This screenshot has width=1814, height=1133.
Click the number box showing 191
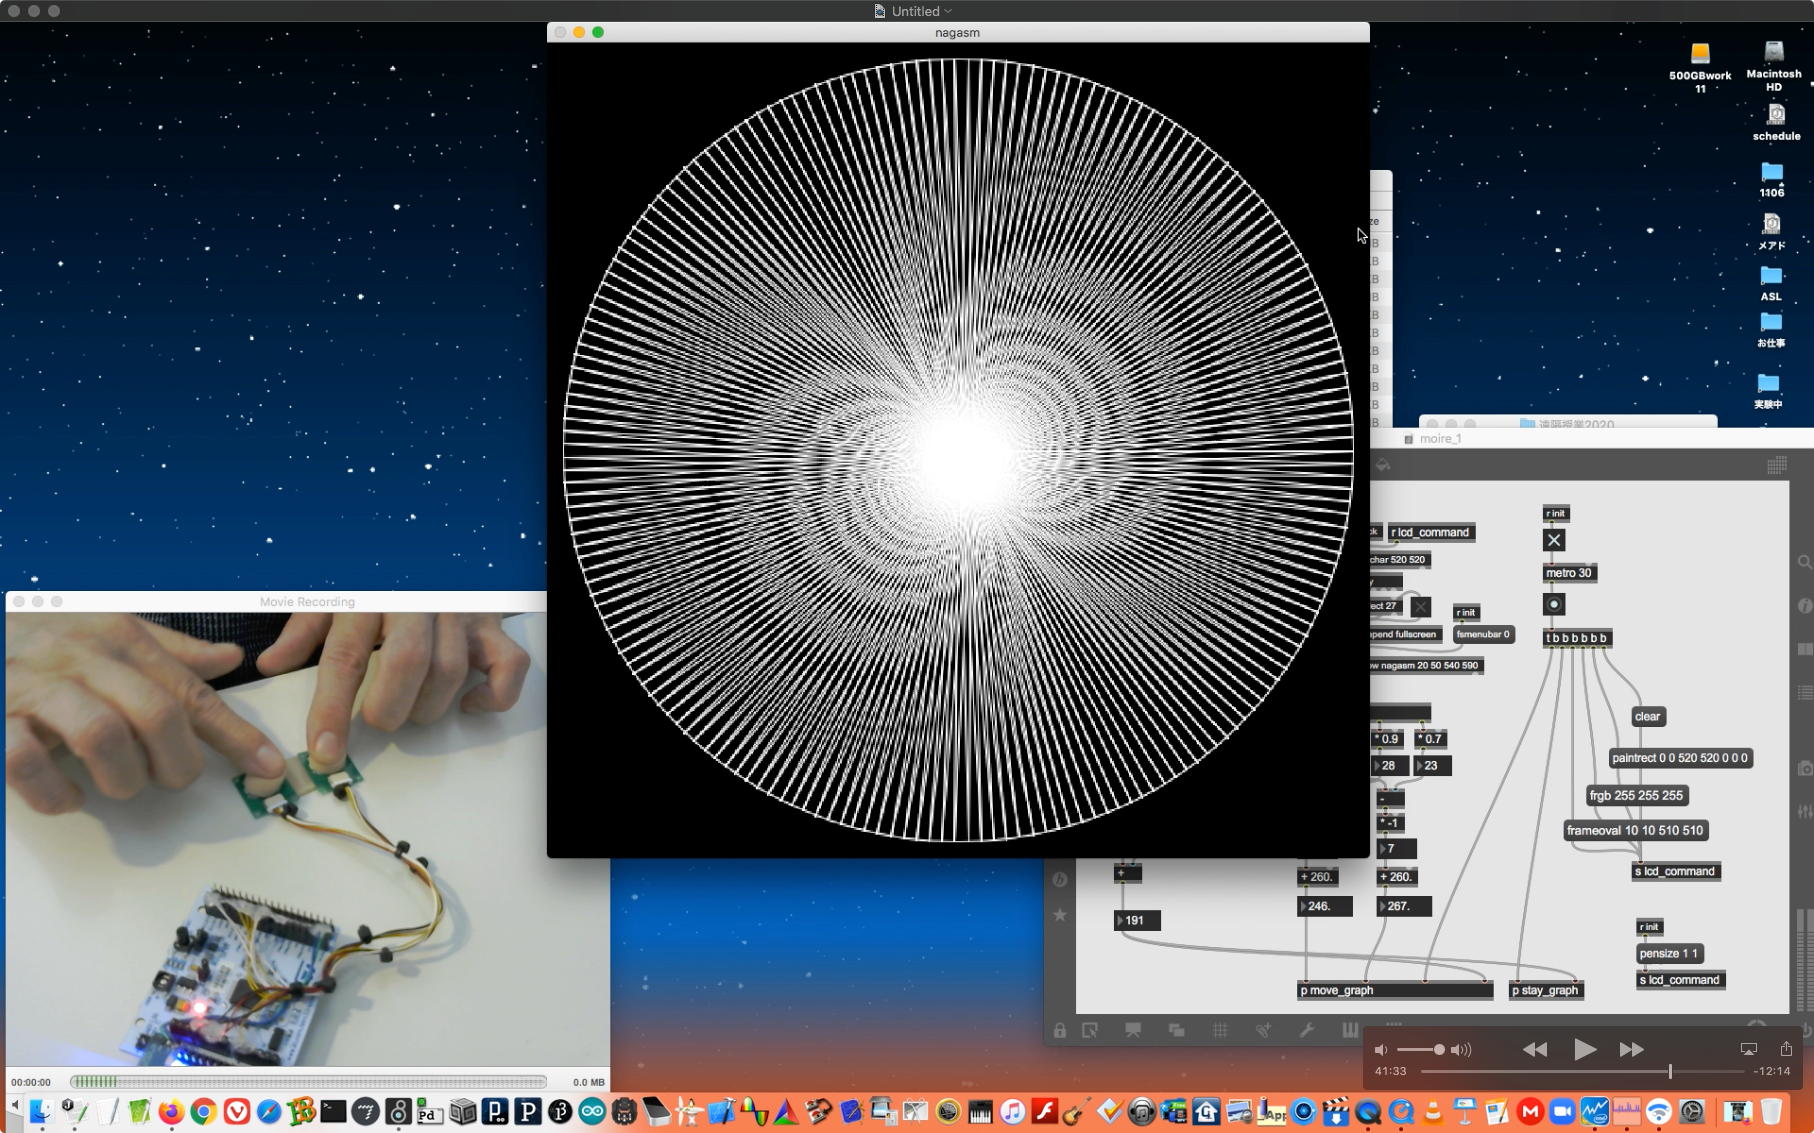click(x=1138, y=920)
